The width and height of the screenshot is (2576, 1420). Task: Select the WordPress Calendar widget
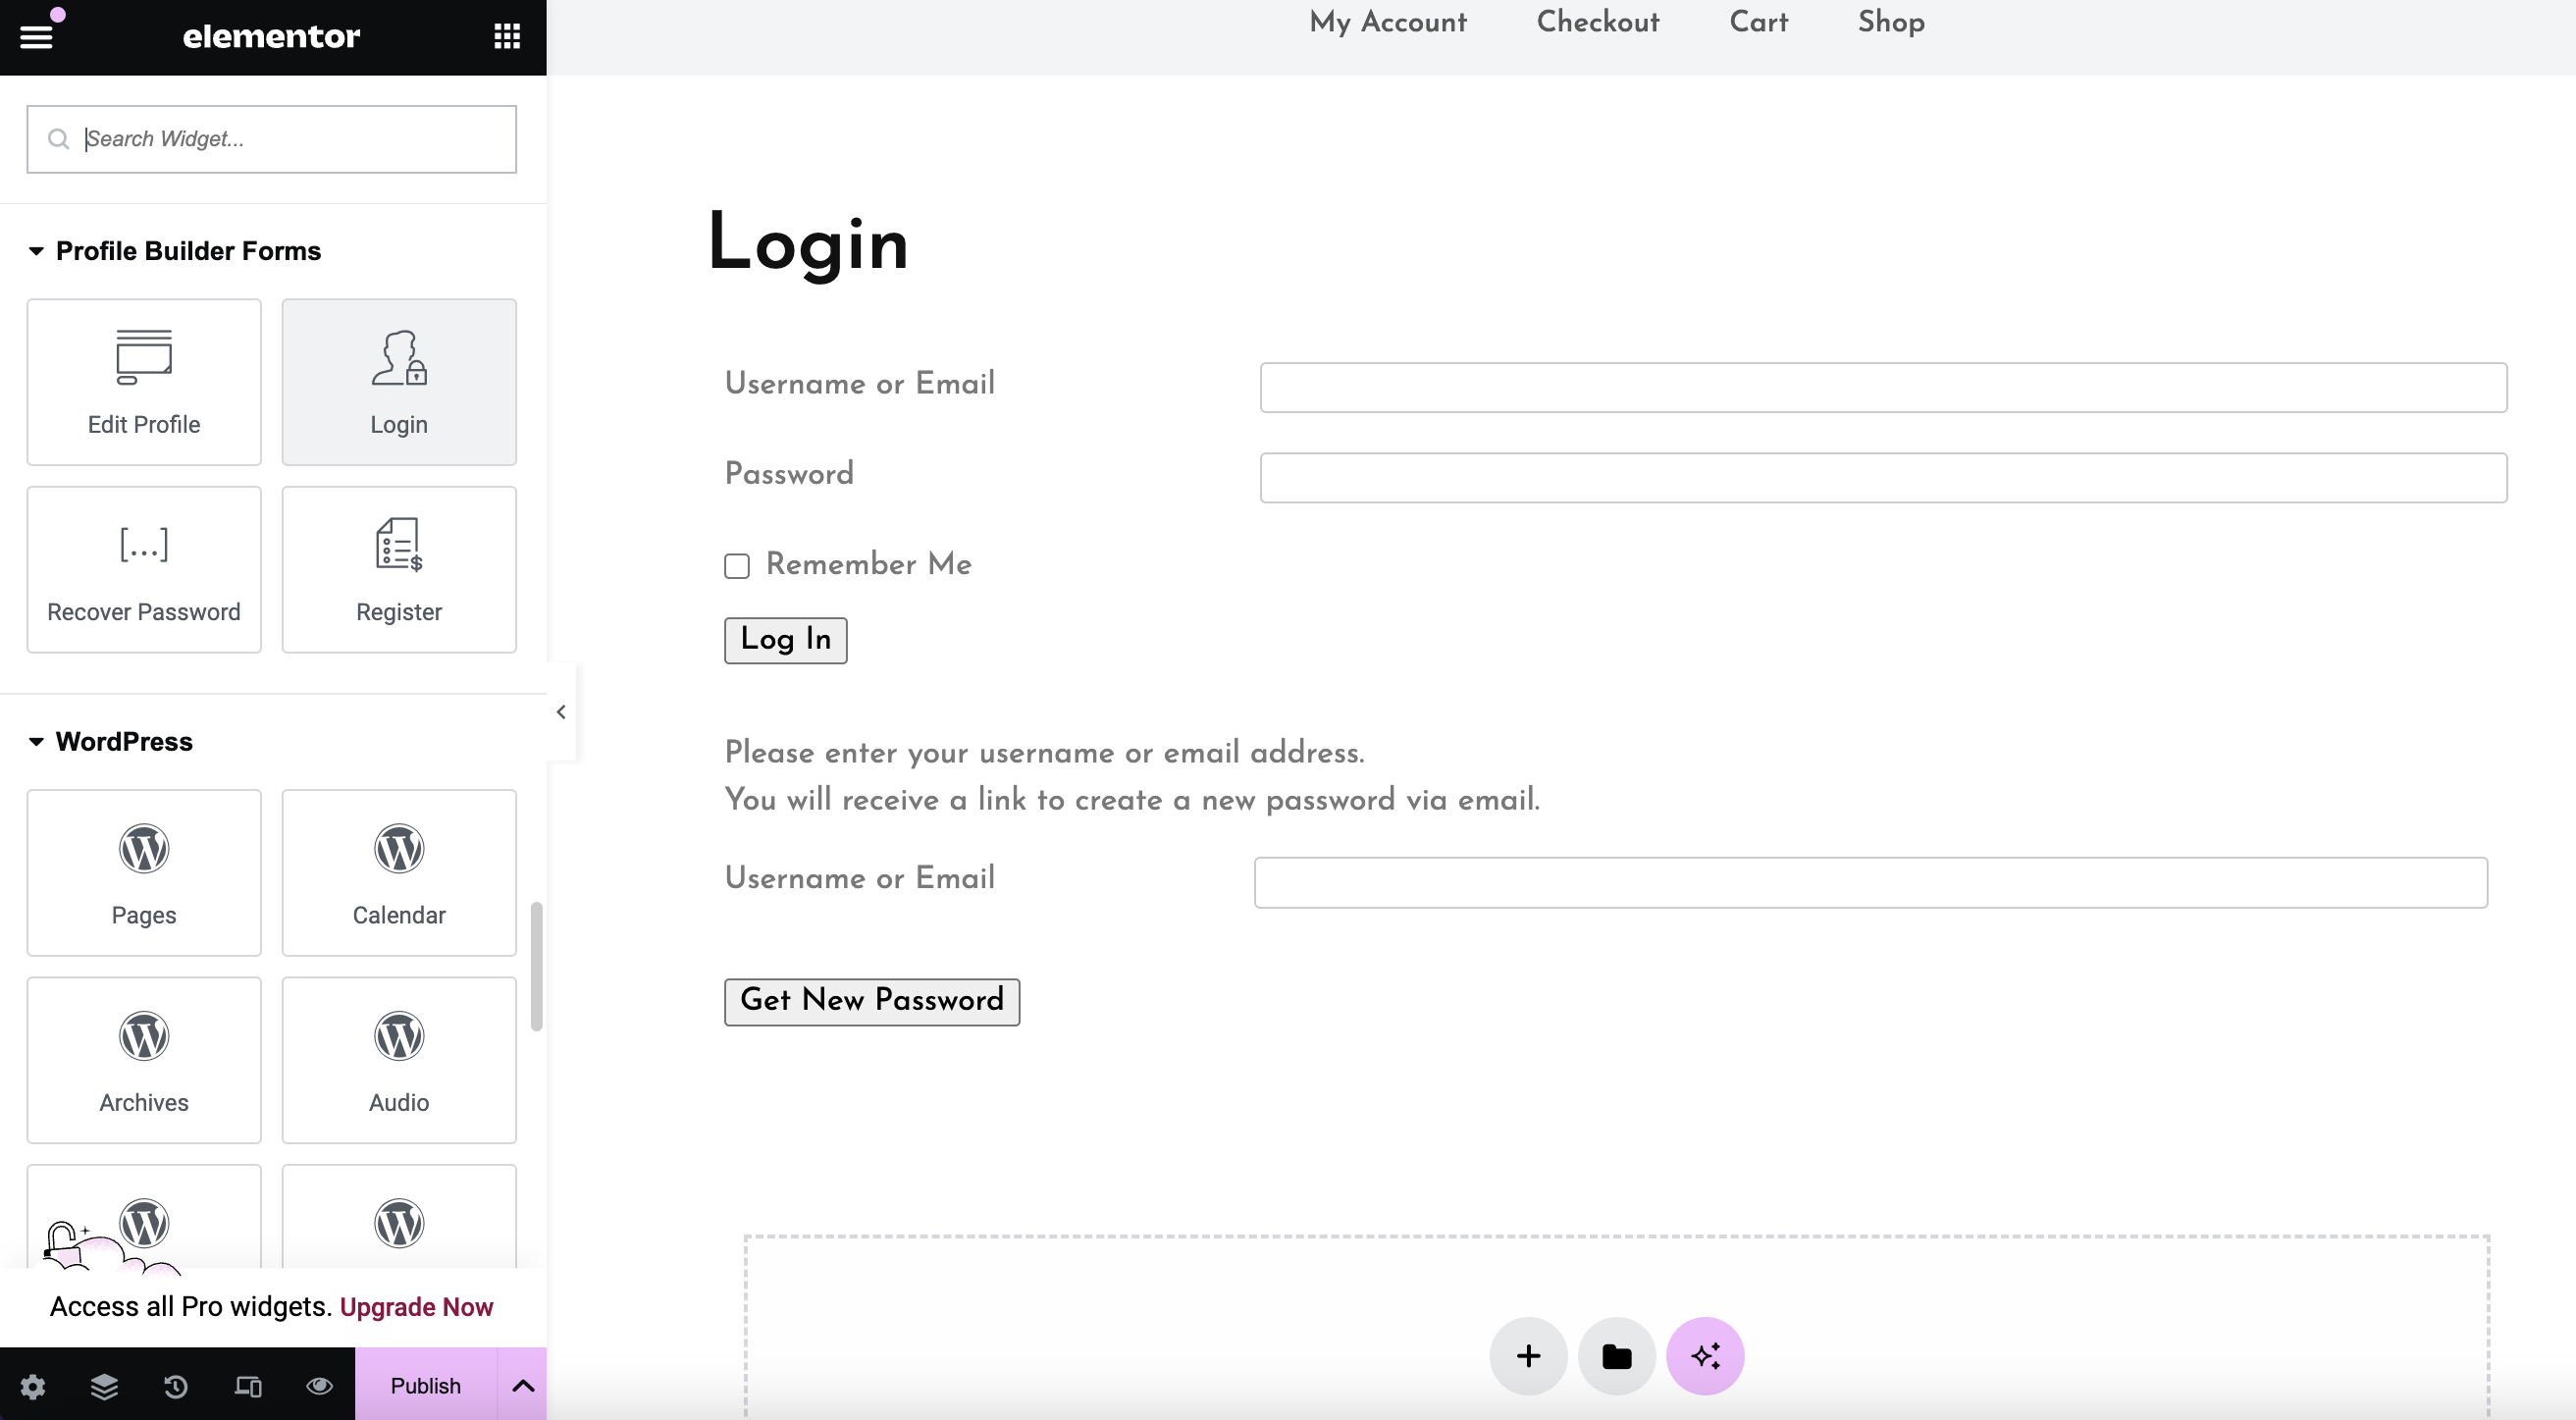tap(399, 873)
